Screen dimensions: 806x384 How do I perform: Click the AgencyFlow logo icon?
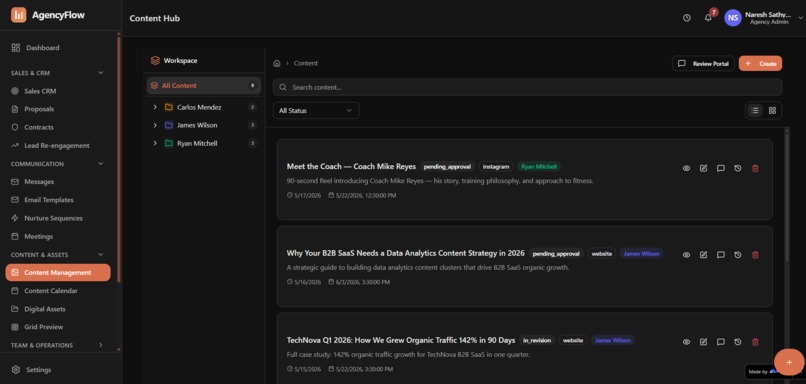tap(19, 15)
